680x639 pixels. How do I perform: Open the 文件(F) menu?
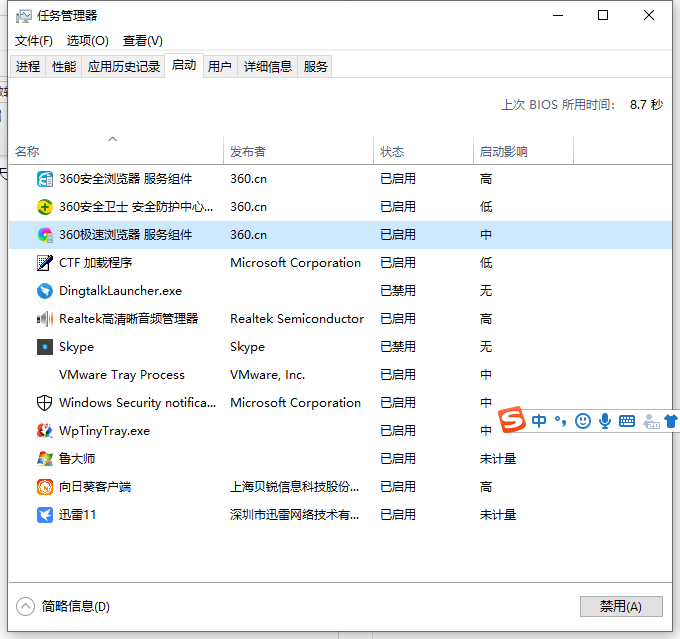(x=34, y=40)
